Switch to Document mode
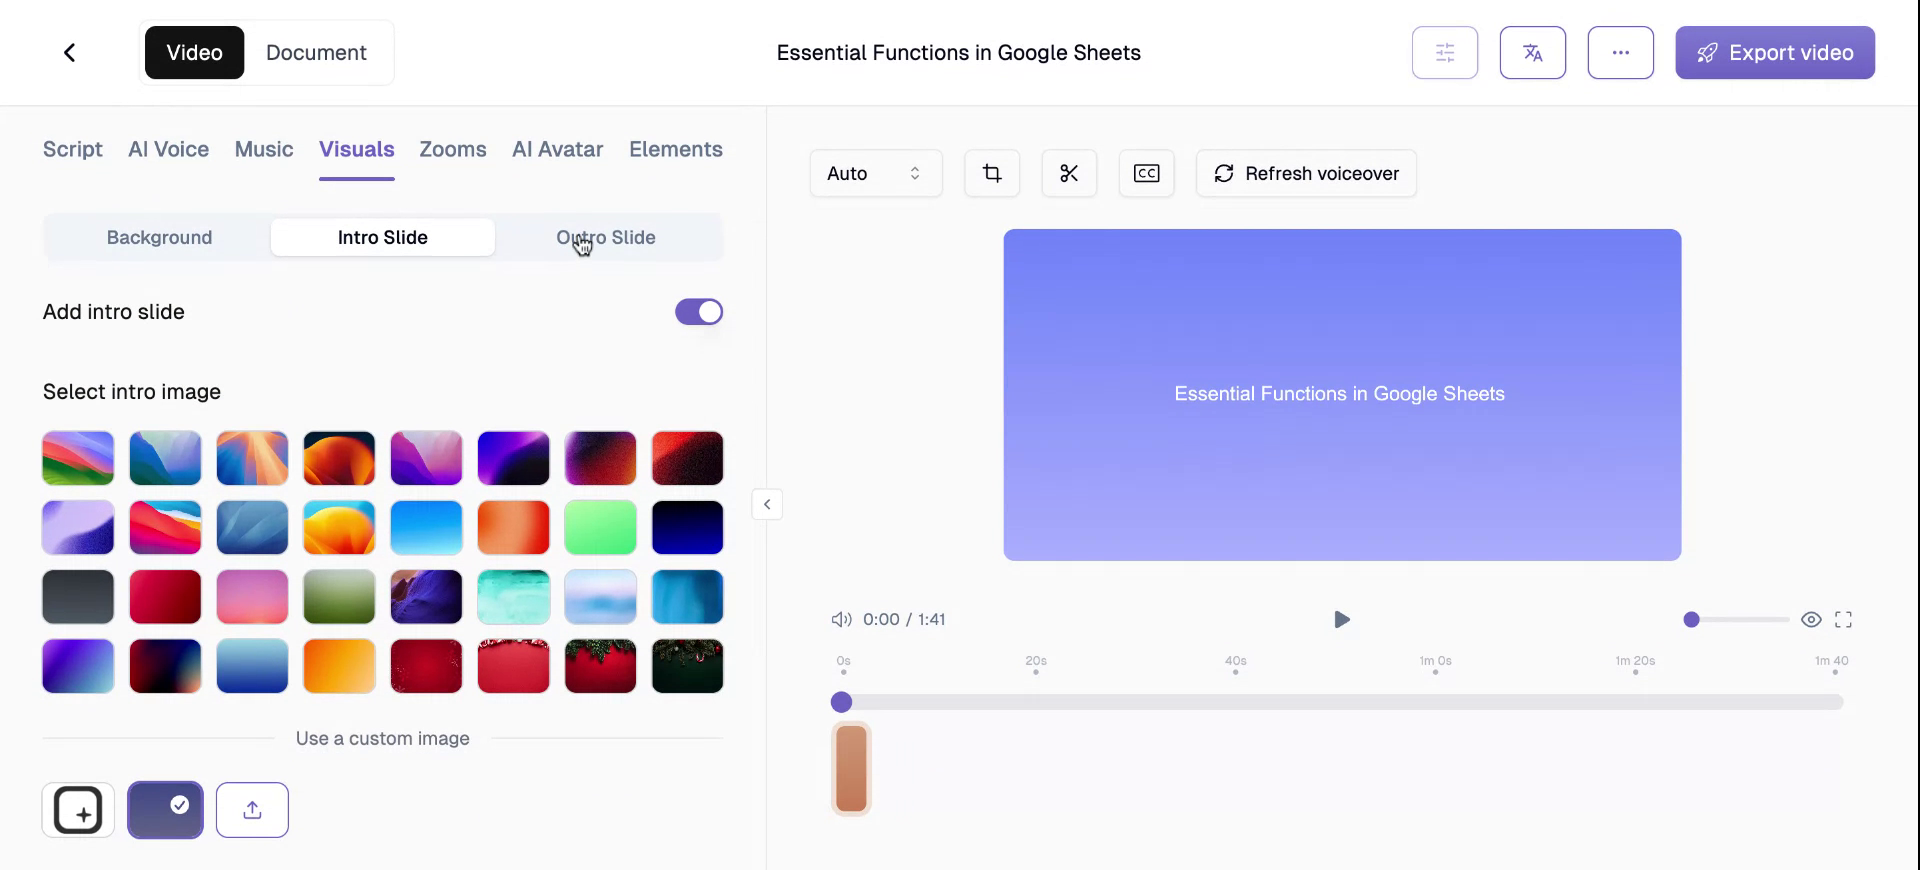This screenshot has height=870, width=1920. [x=316, y=53]
